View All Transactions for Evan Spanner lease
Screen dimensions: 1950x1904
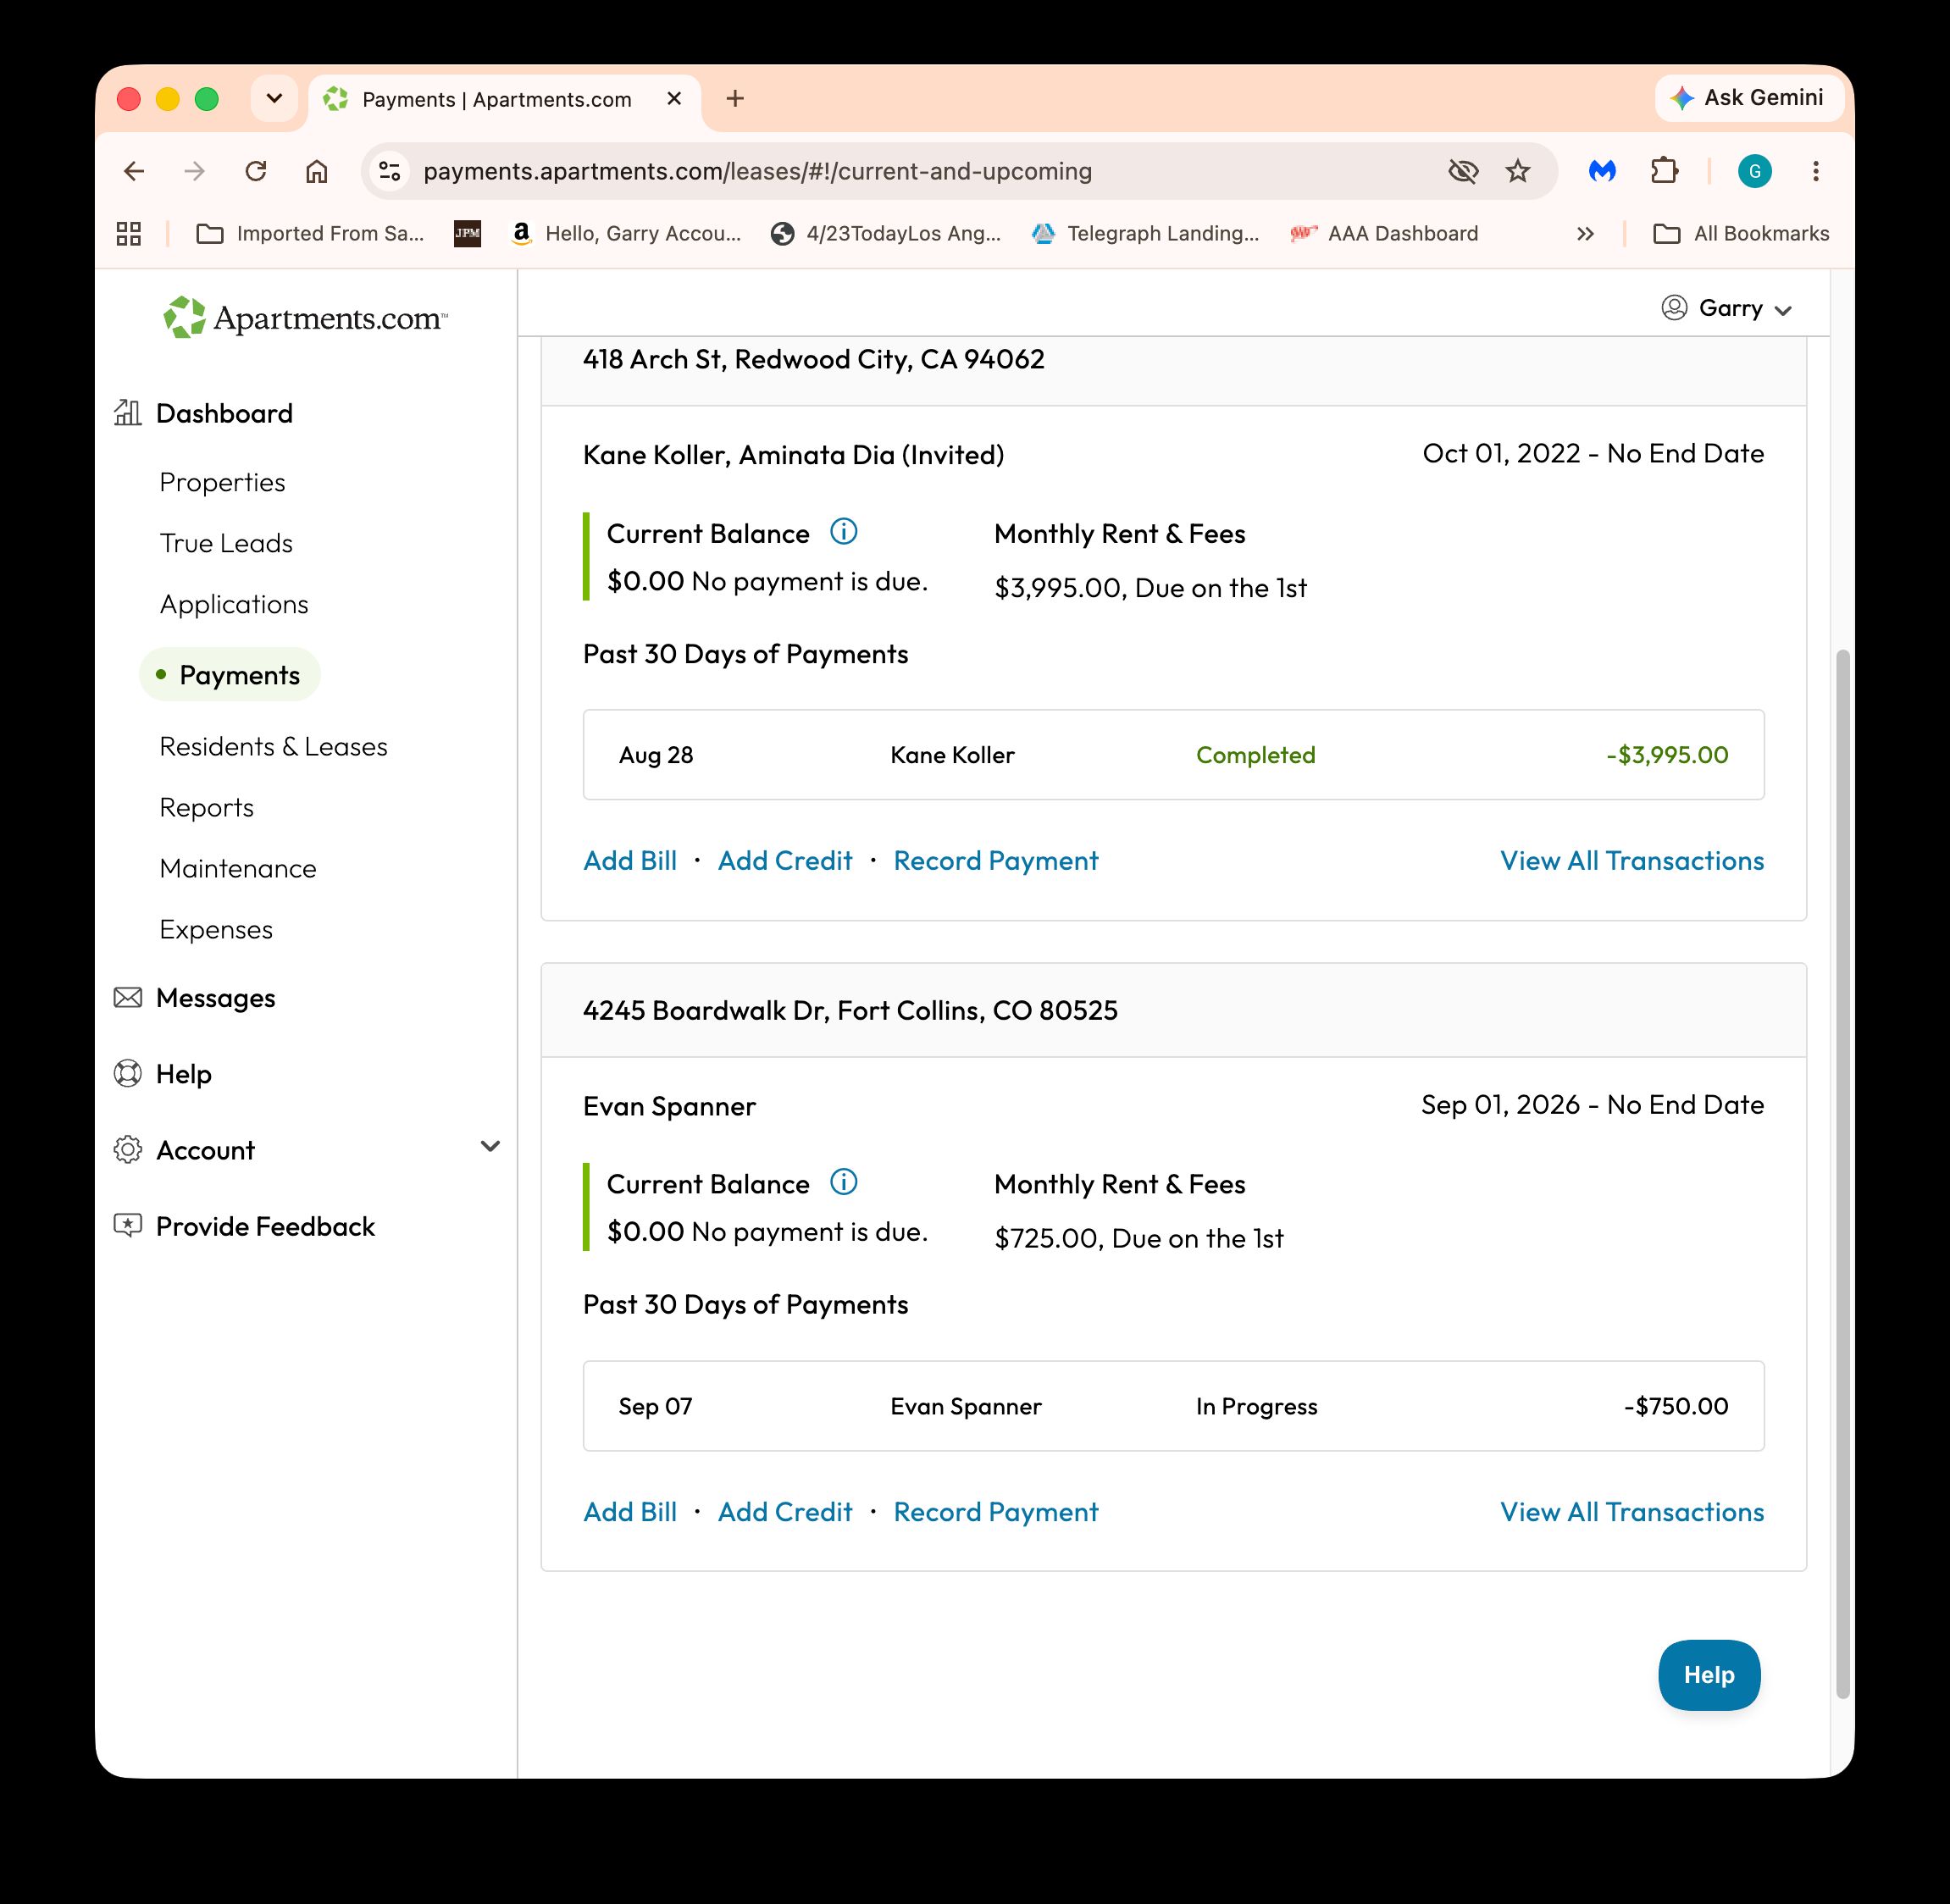1632,1512
